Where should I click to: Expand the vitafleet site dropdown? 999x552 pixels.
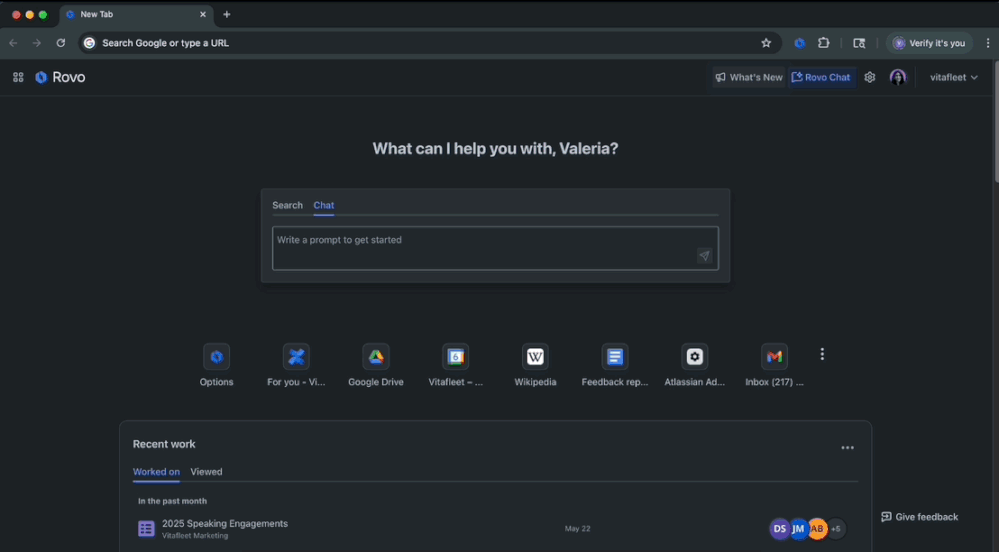click(x=953, y=77)
